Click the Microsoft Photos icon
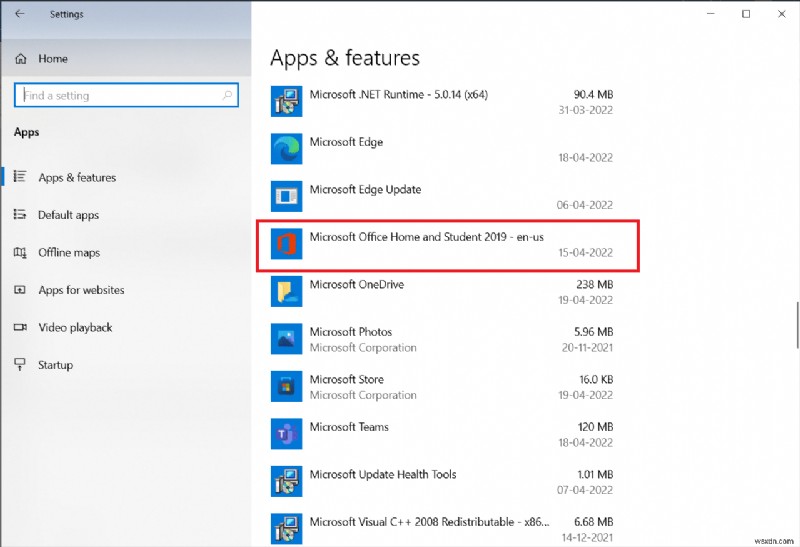Screen dimensions: 800x547 coord(286,338)
